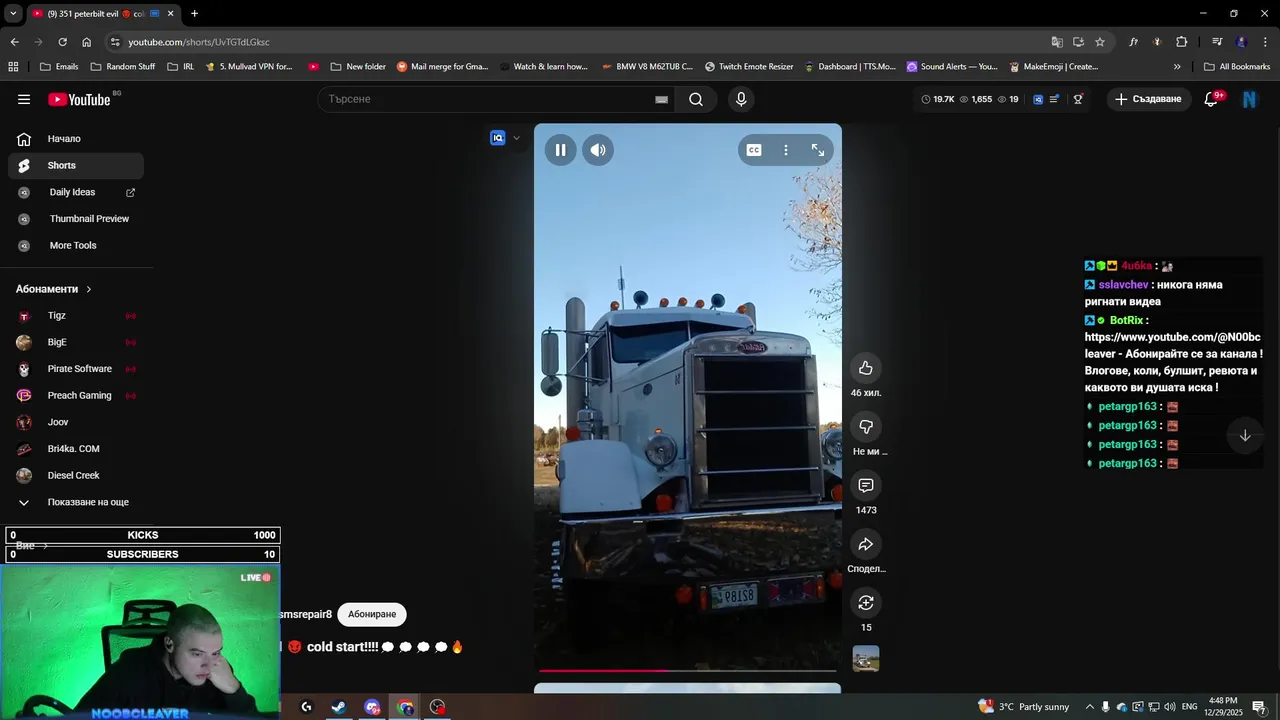The image size is (1280, 720).
Task: Open Preach Gaming subscription
Action: (76, 396)
